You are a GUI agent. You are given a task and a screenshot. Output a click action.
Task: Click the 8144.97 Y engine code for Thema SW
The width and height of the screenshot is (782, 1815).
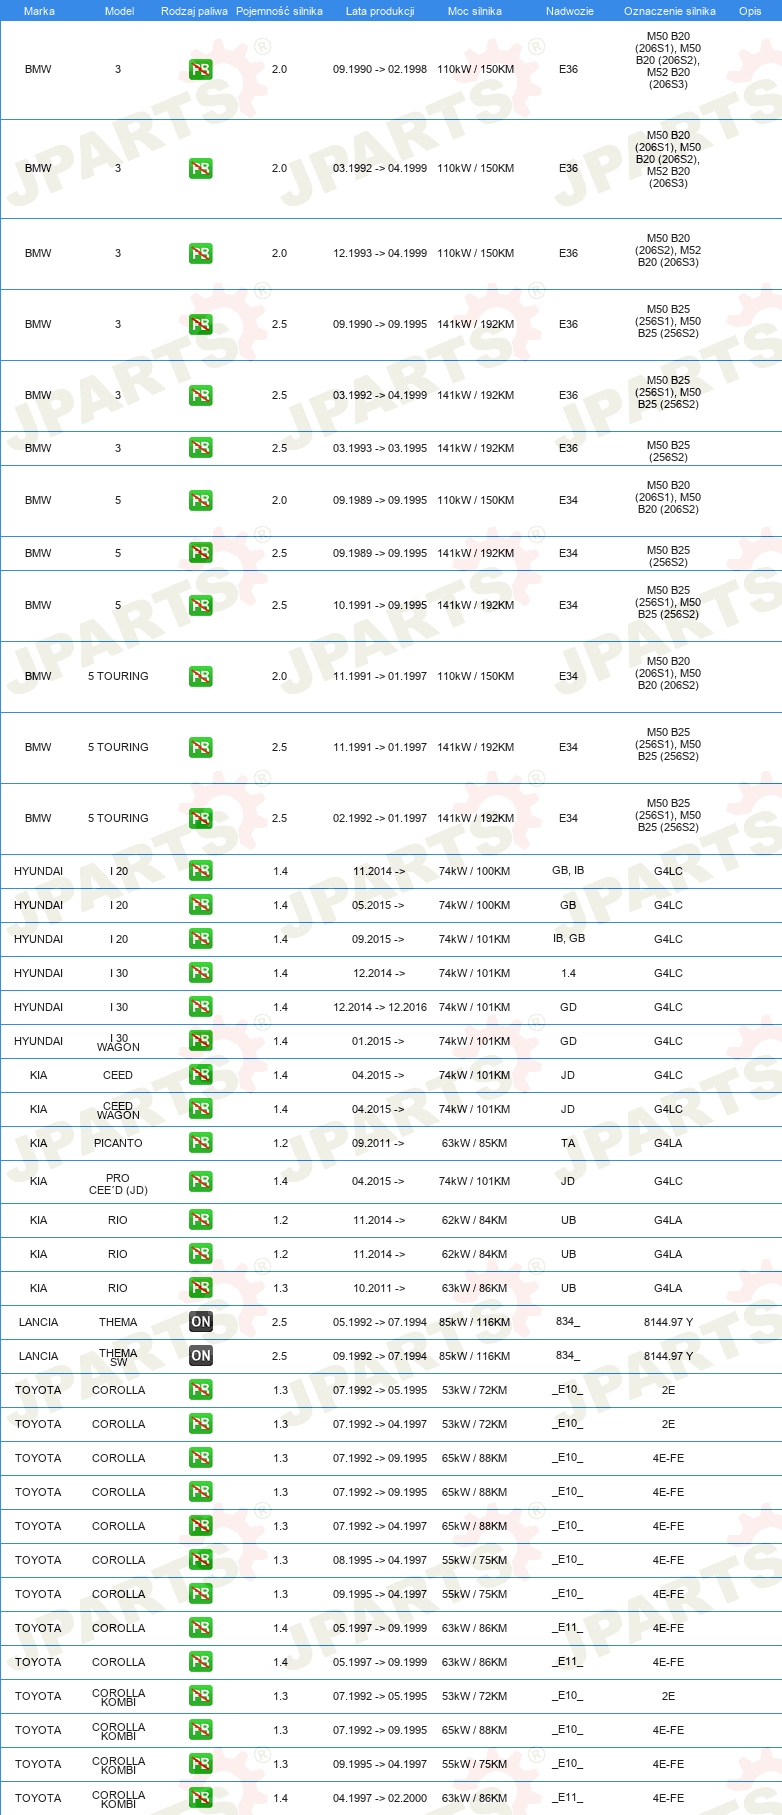(x=668, y=1356)
